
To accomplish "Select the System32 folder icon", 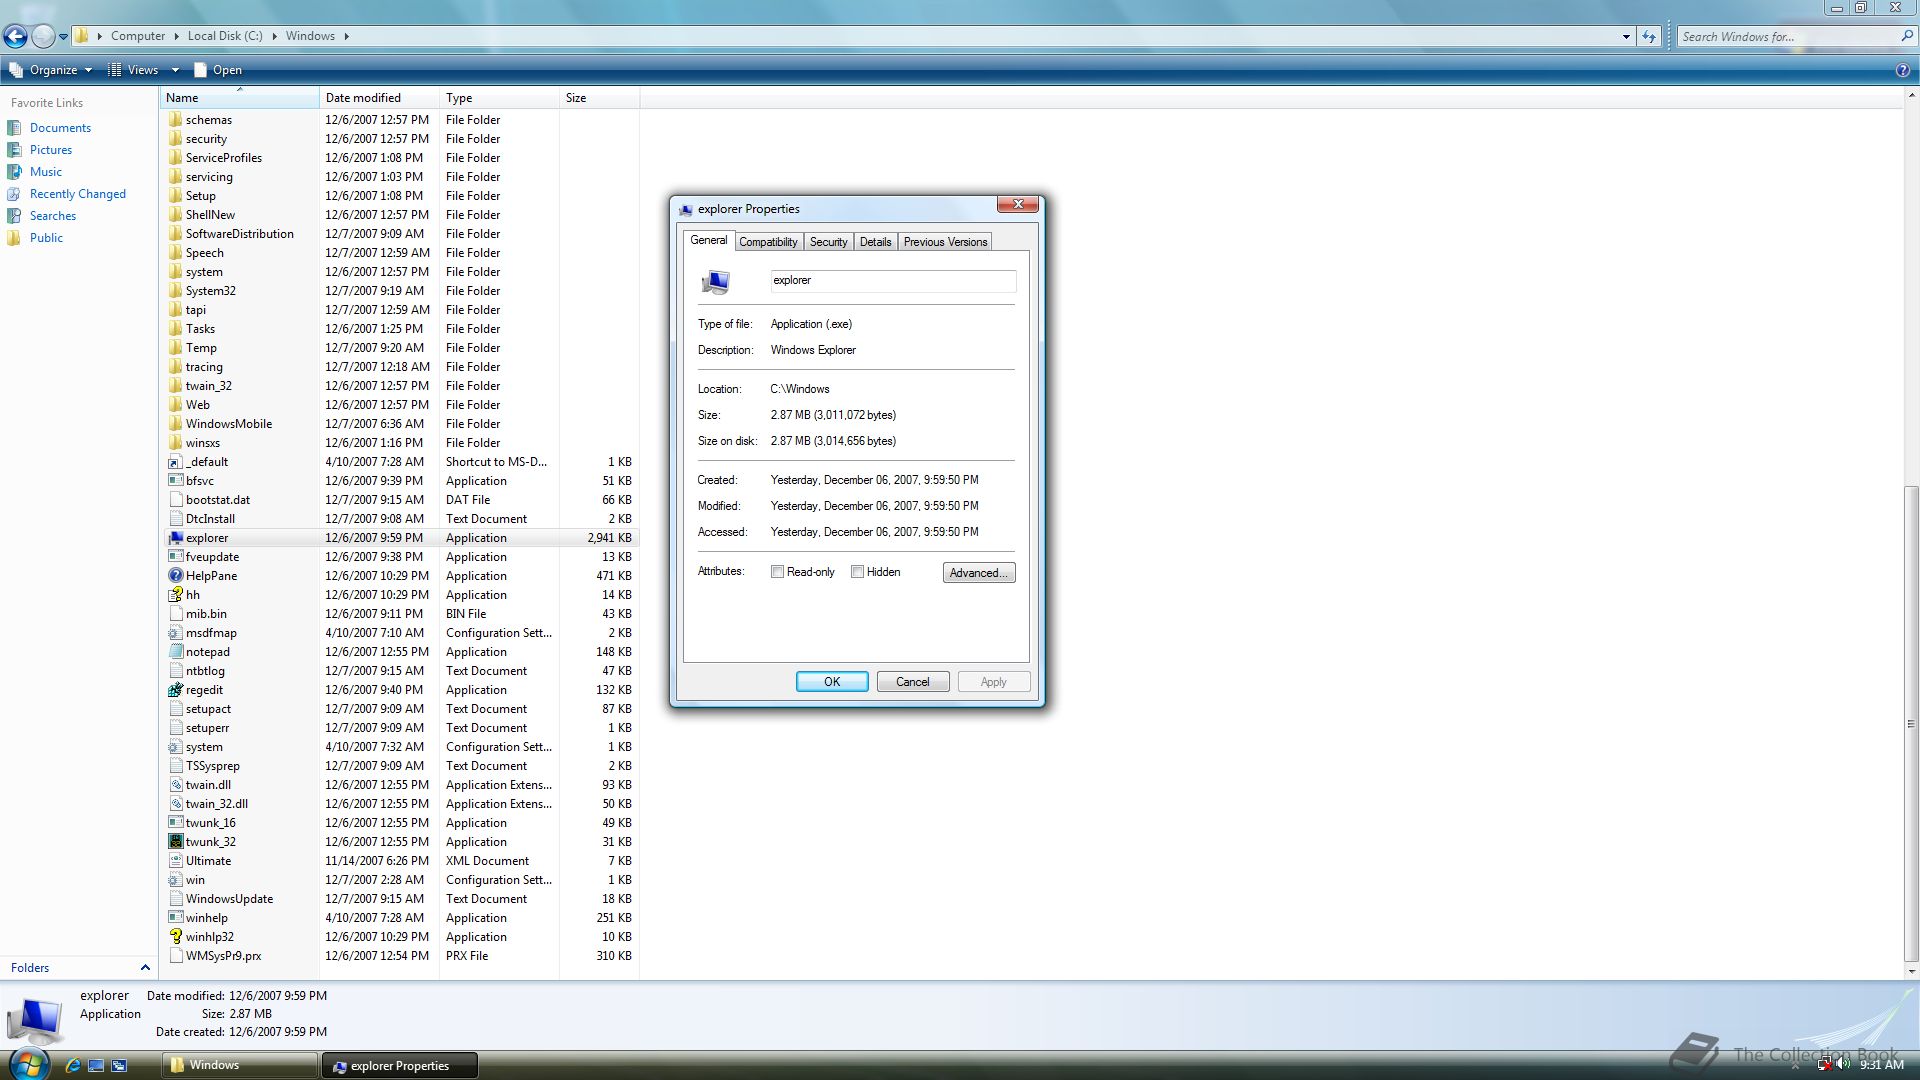I will tap(175, 291).
